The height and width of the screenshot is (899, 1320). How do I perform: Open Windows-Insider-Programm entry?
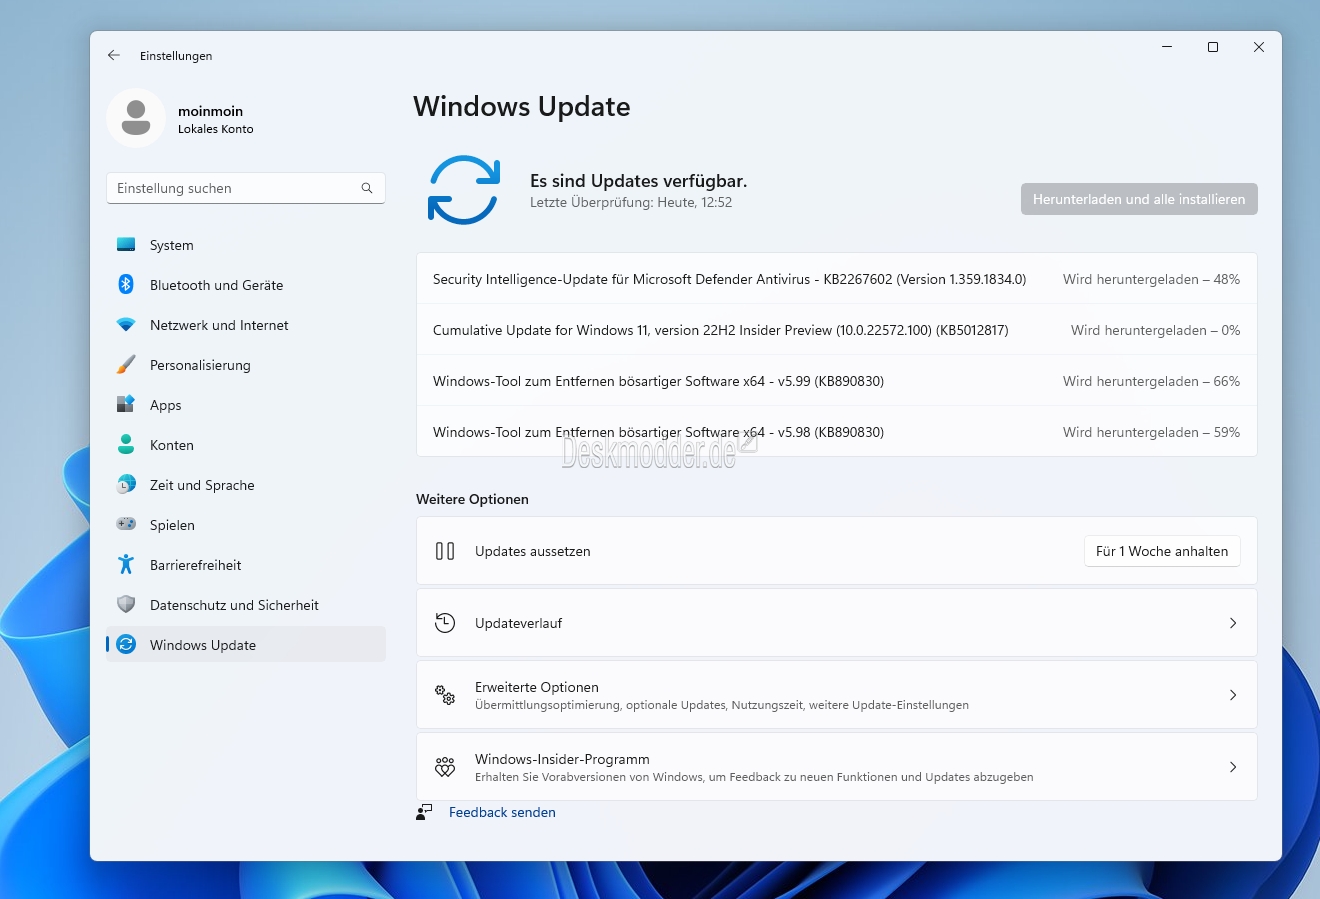pos(837,767)
